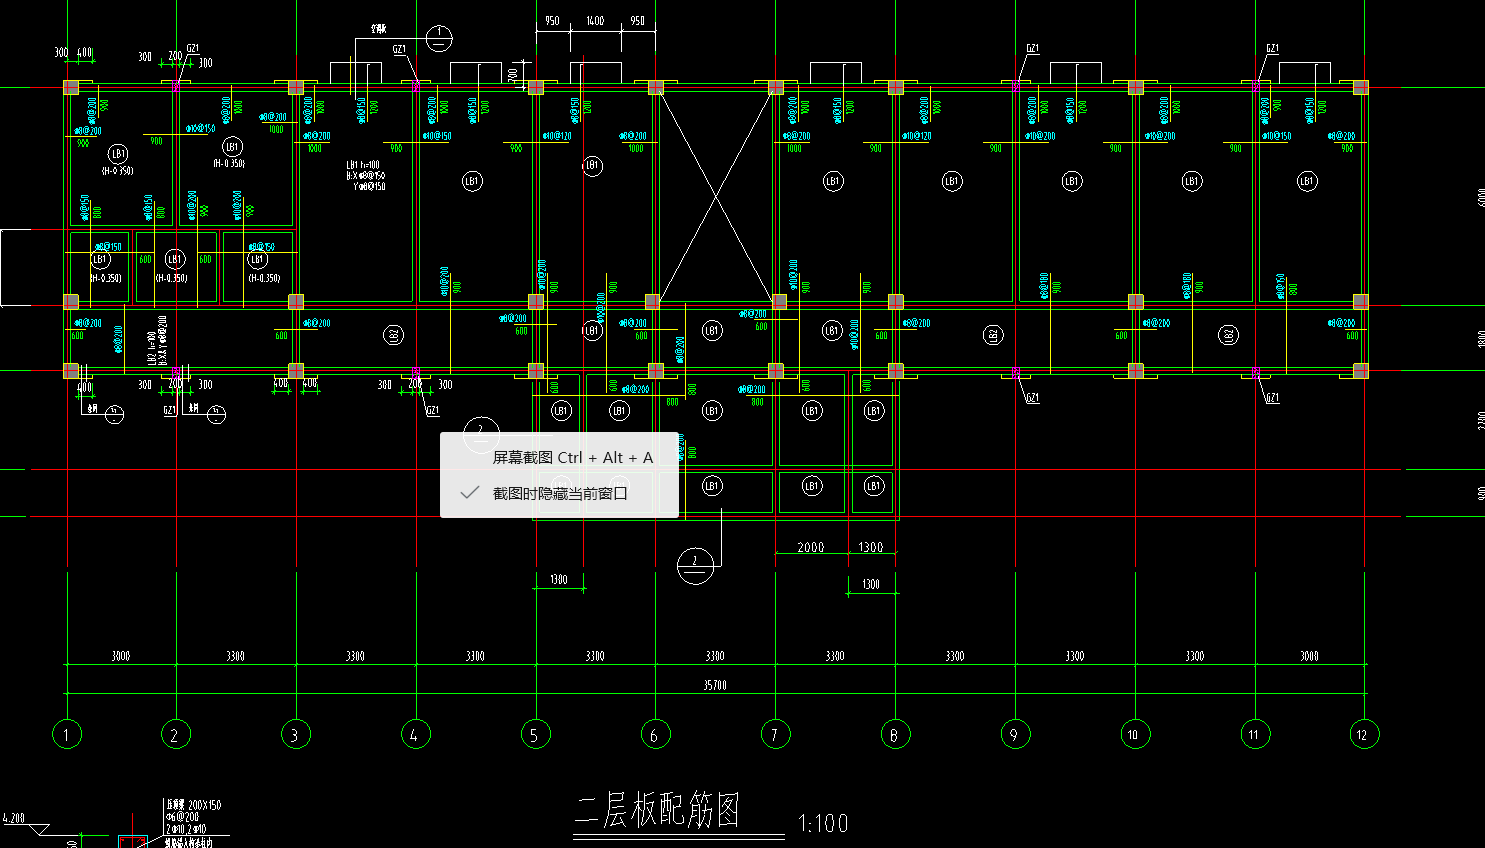The width and height of the screenshot is (1485, 848).
Task: Click the 1:100 scale label
Action: click(823, 824)
